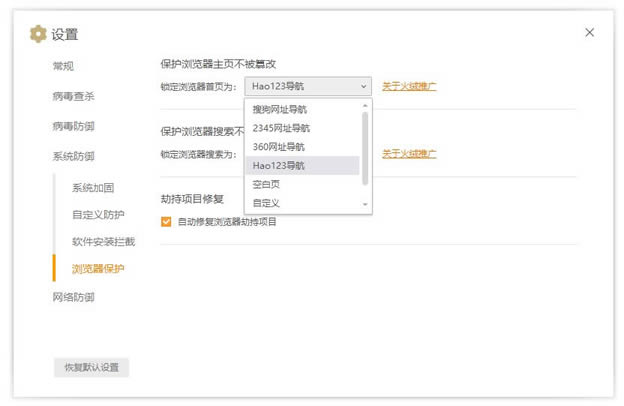Choose 空白页 as the locked homepage
Screen dimensions: 624x406
click(267, 184)
